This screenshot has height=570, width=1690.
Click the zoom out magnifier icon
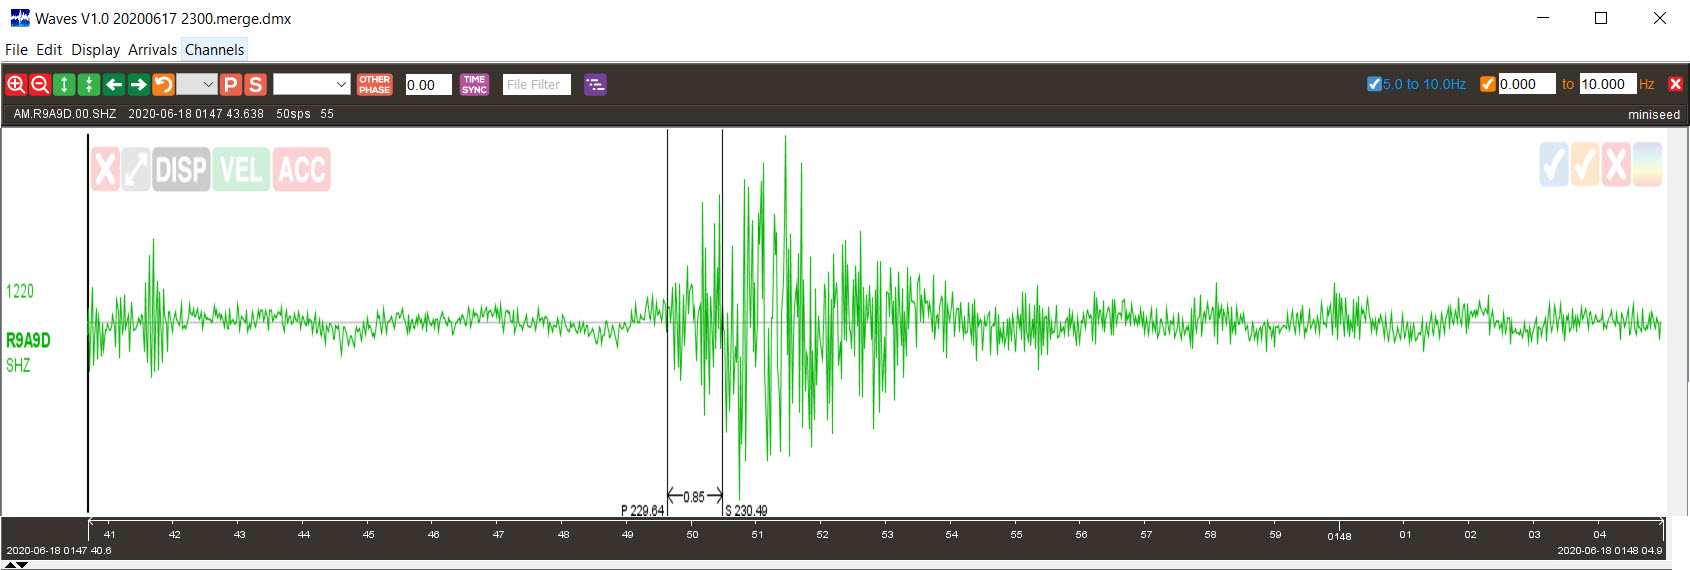40,85
